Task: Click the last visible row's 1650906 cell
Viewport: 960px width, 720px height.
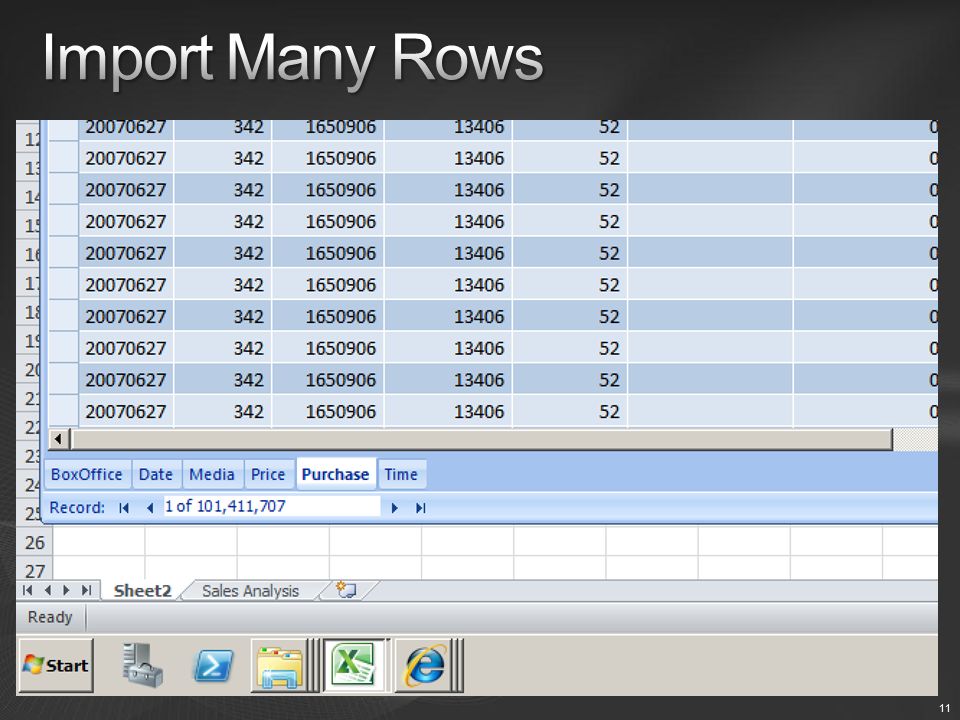Action: coord(328,411)
